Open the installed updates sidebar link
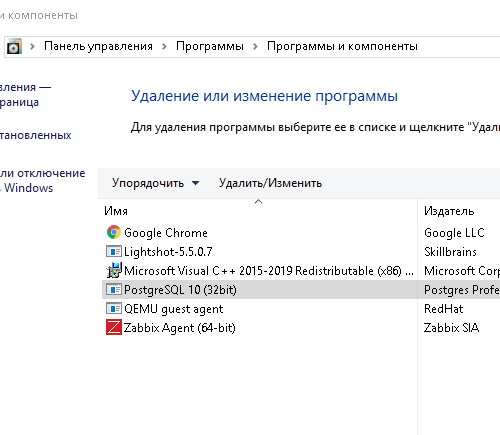The image size is (500, 435). click(36, 135)
